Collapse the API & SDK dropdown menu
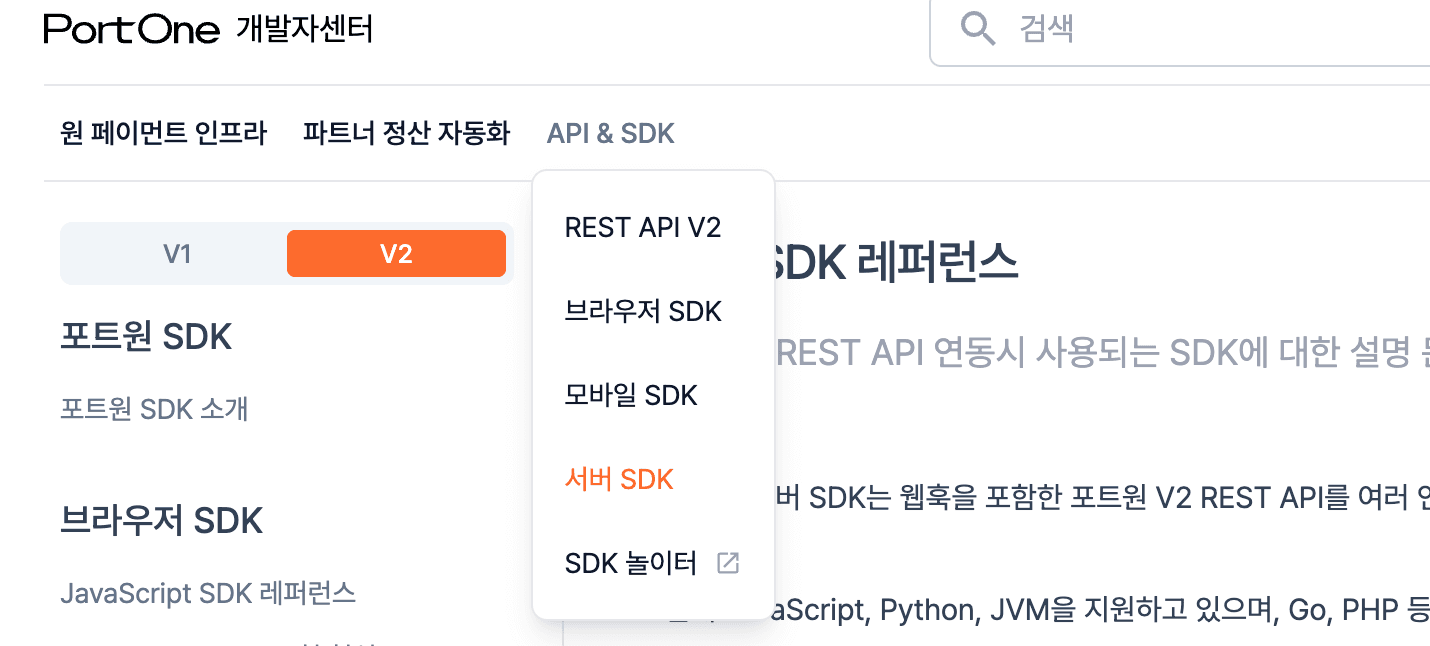 pyautogui.click(x=610, y=133)
